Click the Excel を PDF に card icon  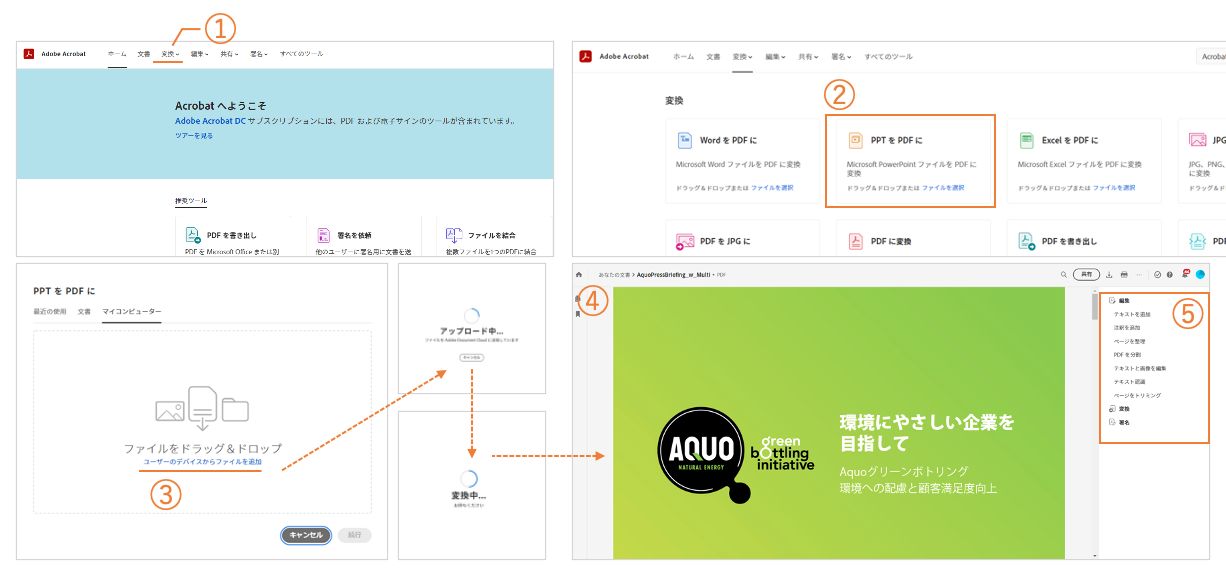coord(1026,140)
